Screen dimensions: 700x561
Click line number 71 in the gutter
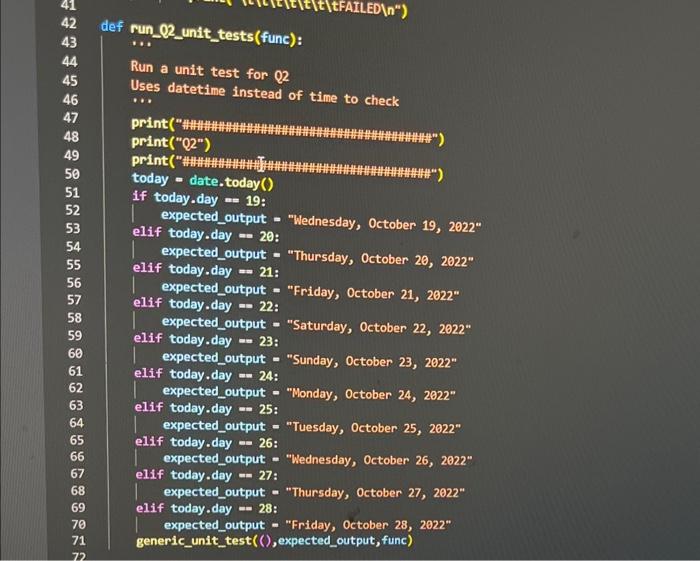tap(78, 540)
